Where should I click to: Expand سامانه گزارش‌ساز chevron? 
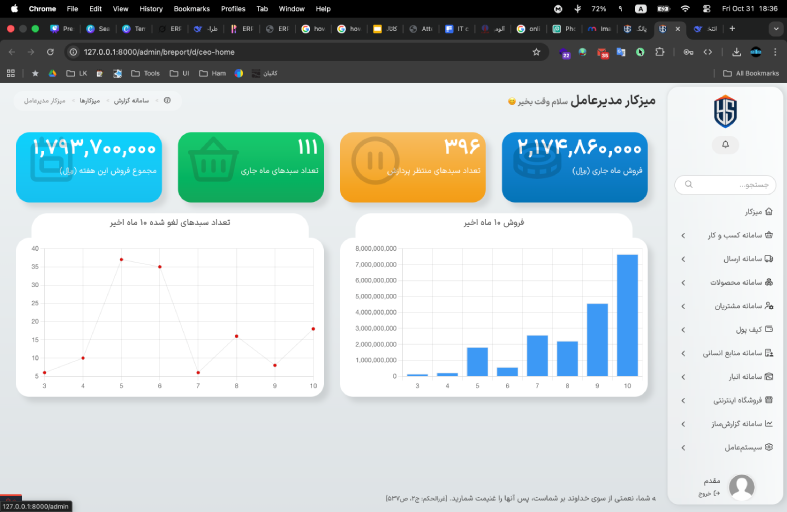(683, 424)
